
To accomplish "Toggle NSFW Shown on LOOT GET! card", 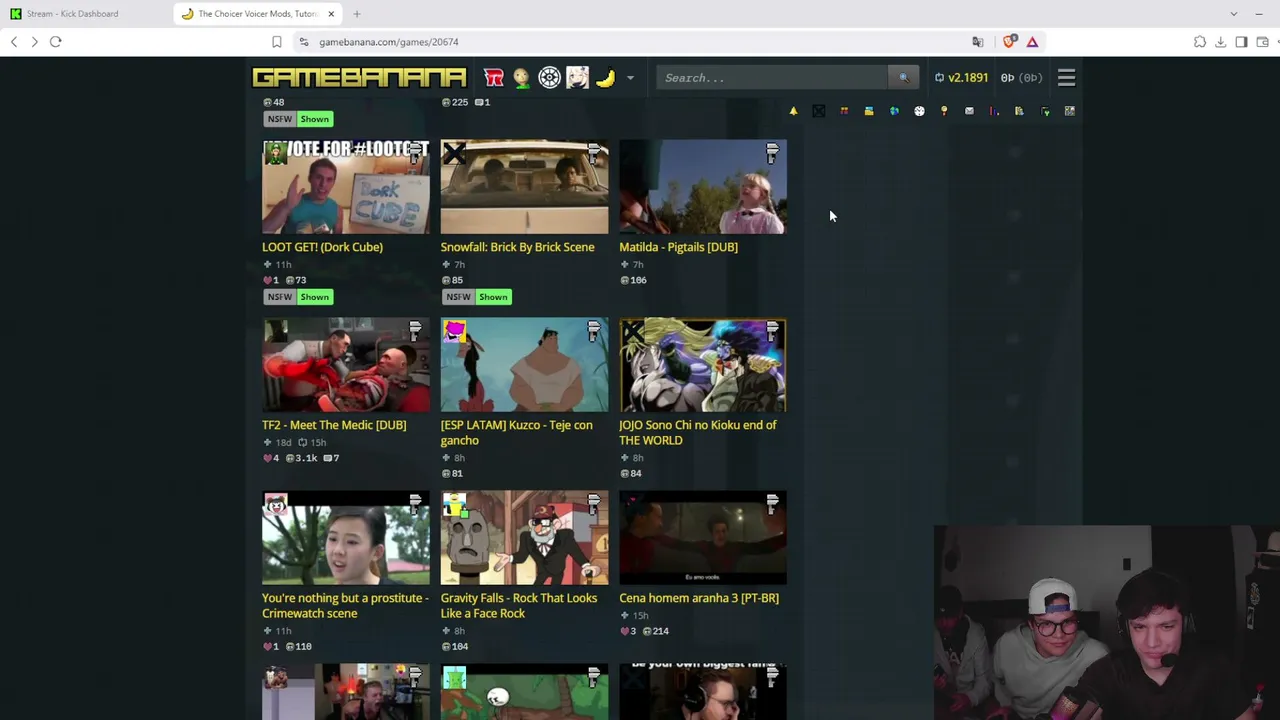I will [298, 297].
